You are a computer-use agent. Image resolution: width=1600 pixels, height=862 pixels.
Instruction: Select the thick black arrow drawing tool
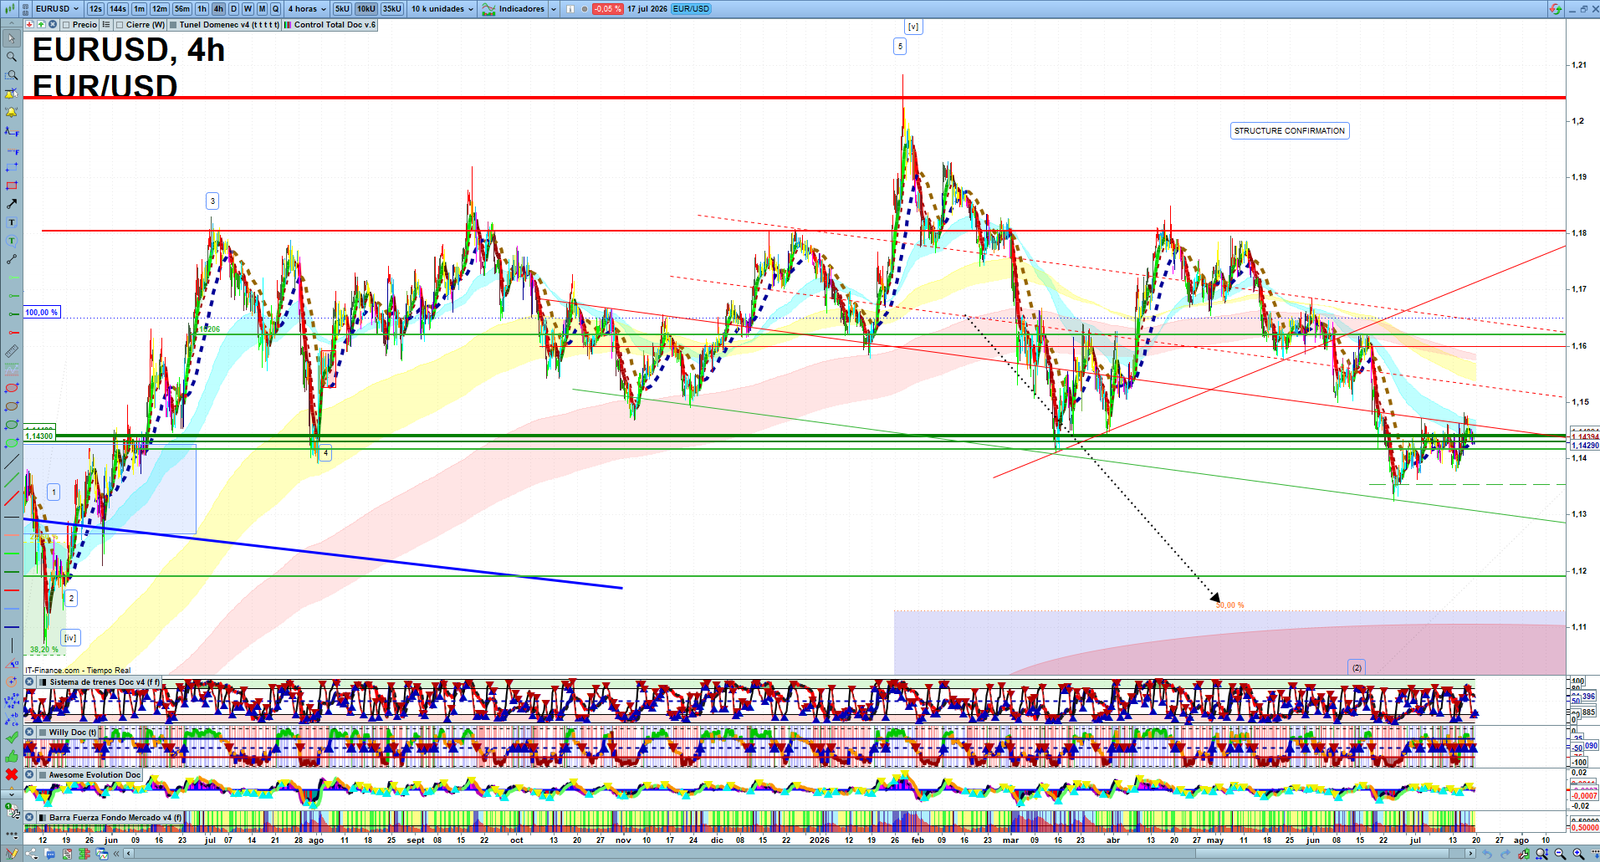11,203
